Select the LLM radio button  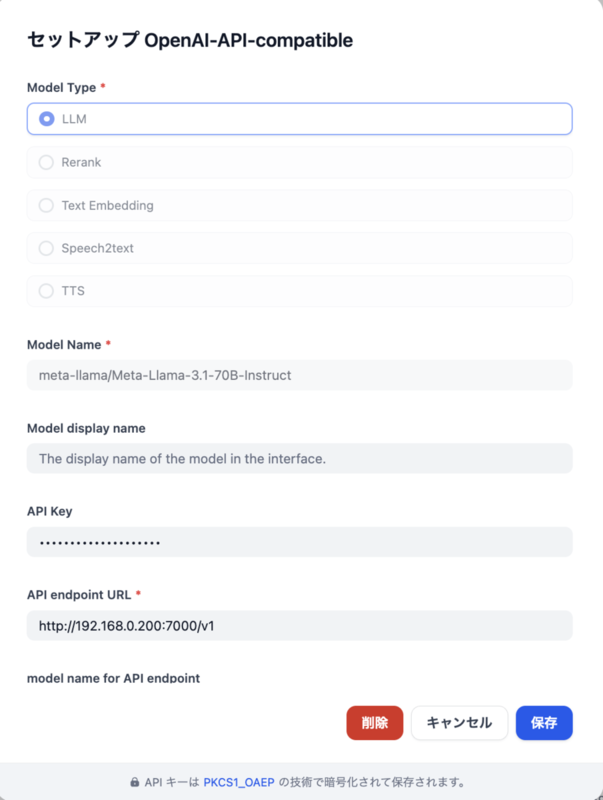(299, 119)
